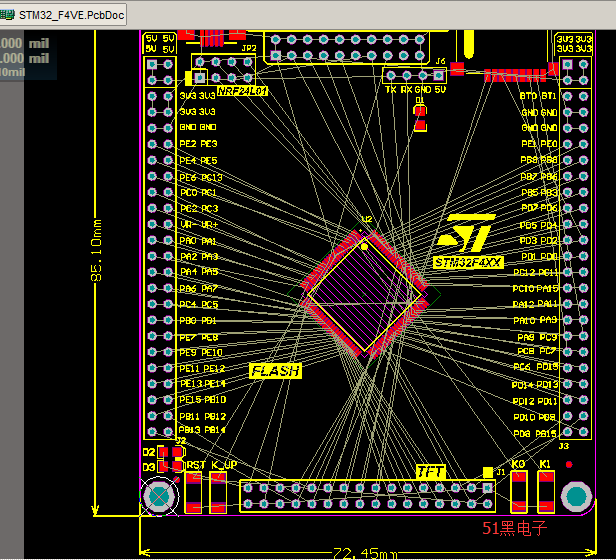The image size is (616, 560).
Task: Click the J6 designator text
Action: (x=440, y=61)
